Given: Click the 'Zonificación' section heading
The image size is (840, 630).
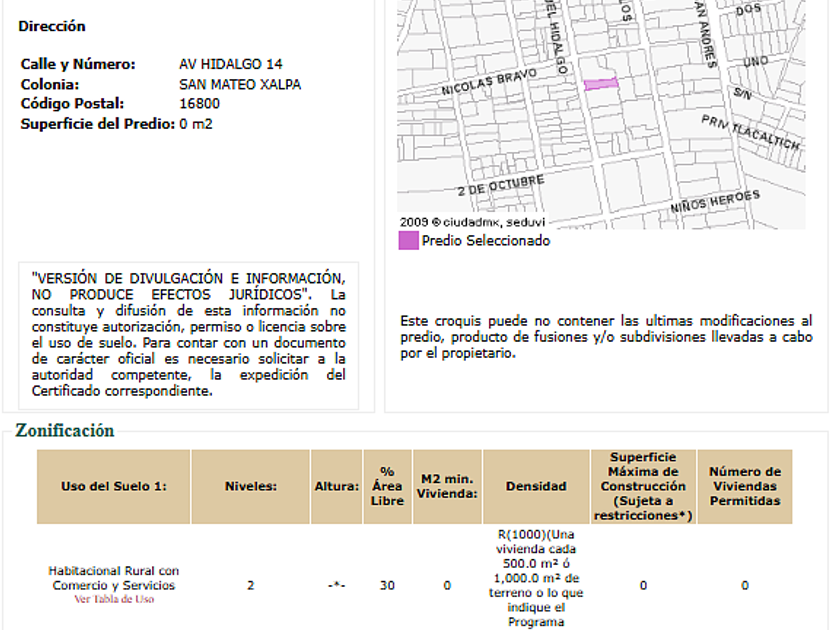Looking at the screenshot, I should (x=65, y=431).
